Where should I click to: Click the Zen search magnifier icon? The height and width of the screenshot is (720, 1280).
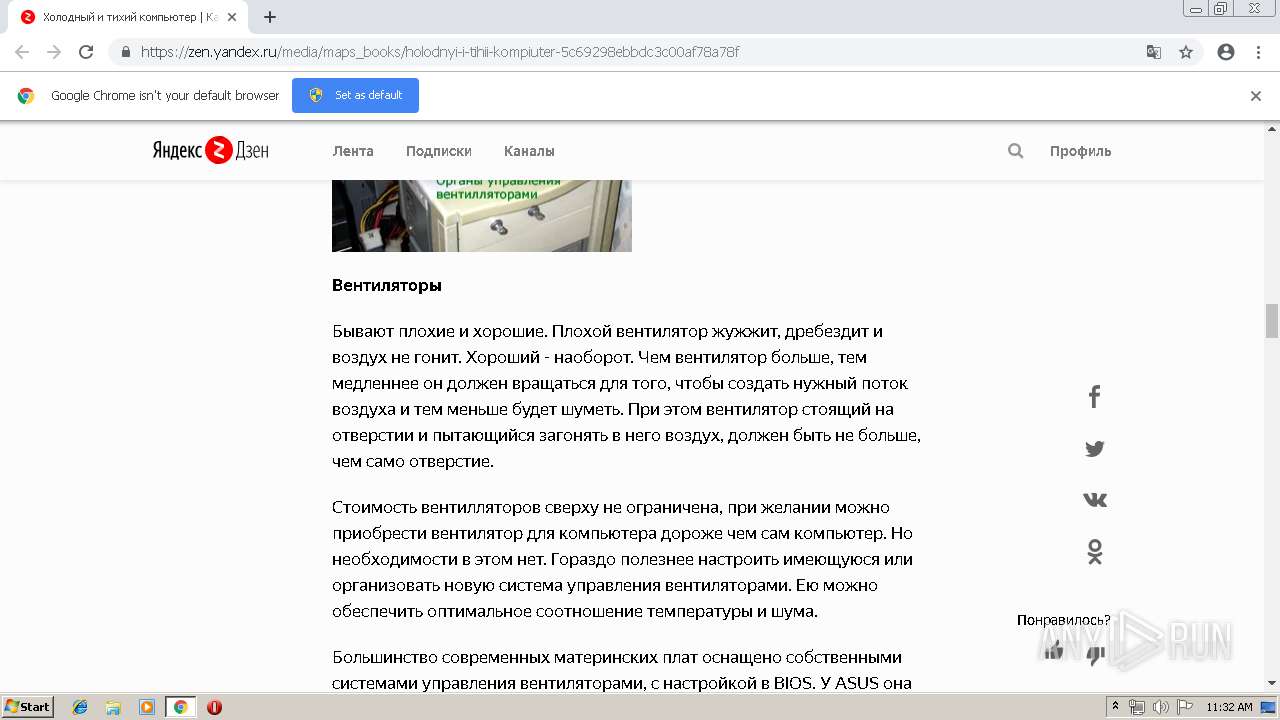[1016, 151]
